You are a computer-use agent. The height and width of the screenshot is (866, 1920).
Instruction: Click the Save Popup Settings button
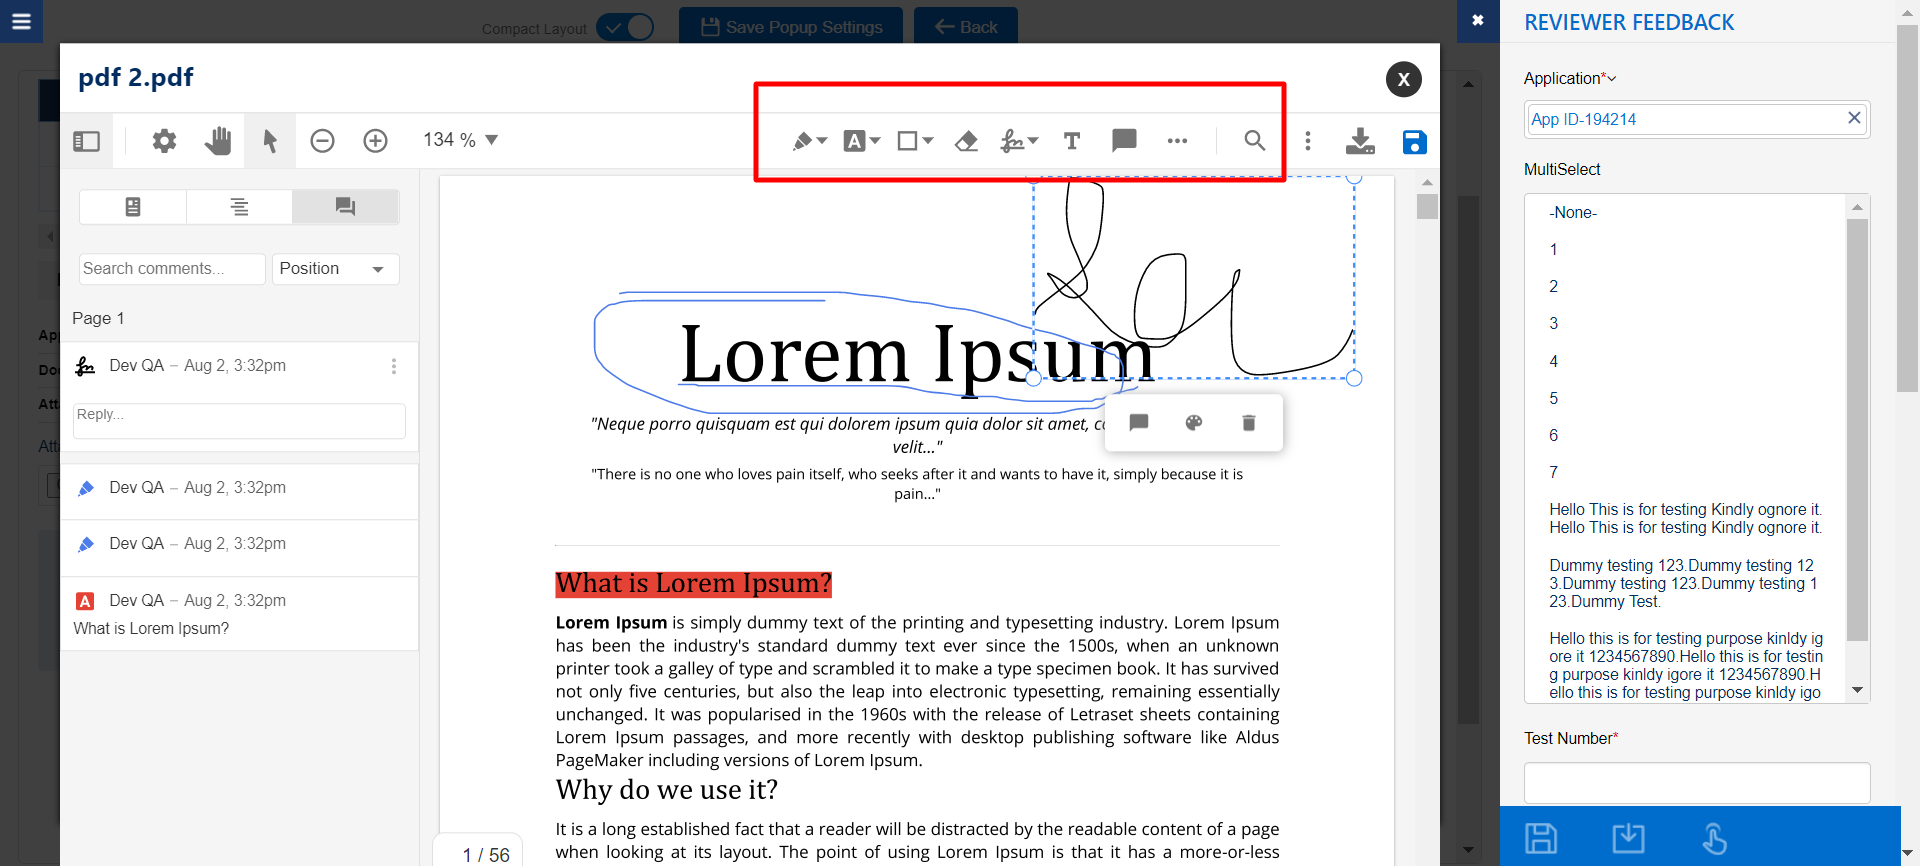click(791, 27)
